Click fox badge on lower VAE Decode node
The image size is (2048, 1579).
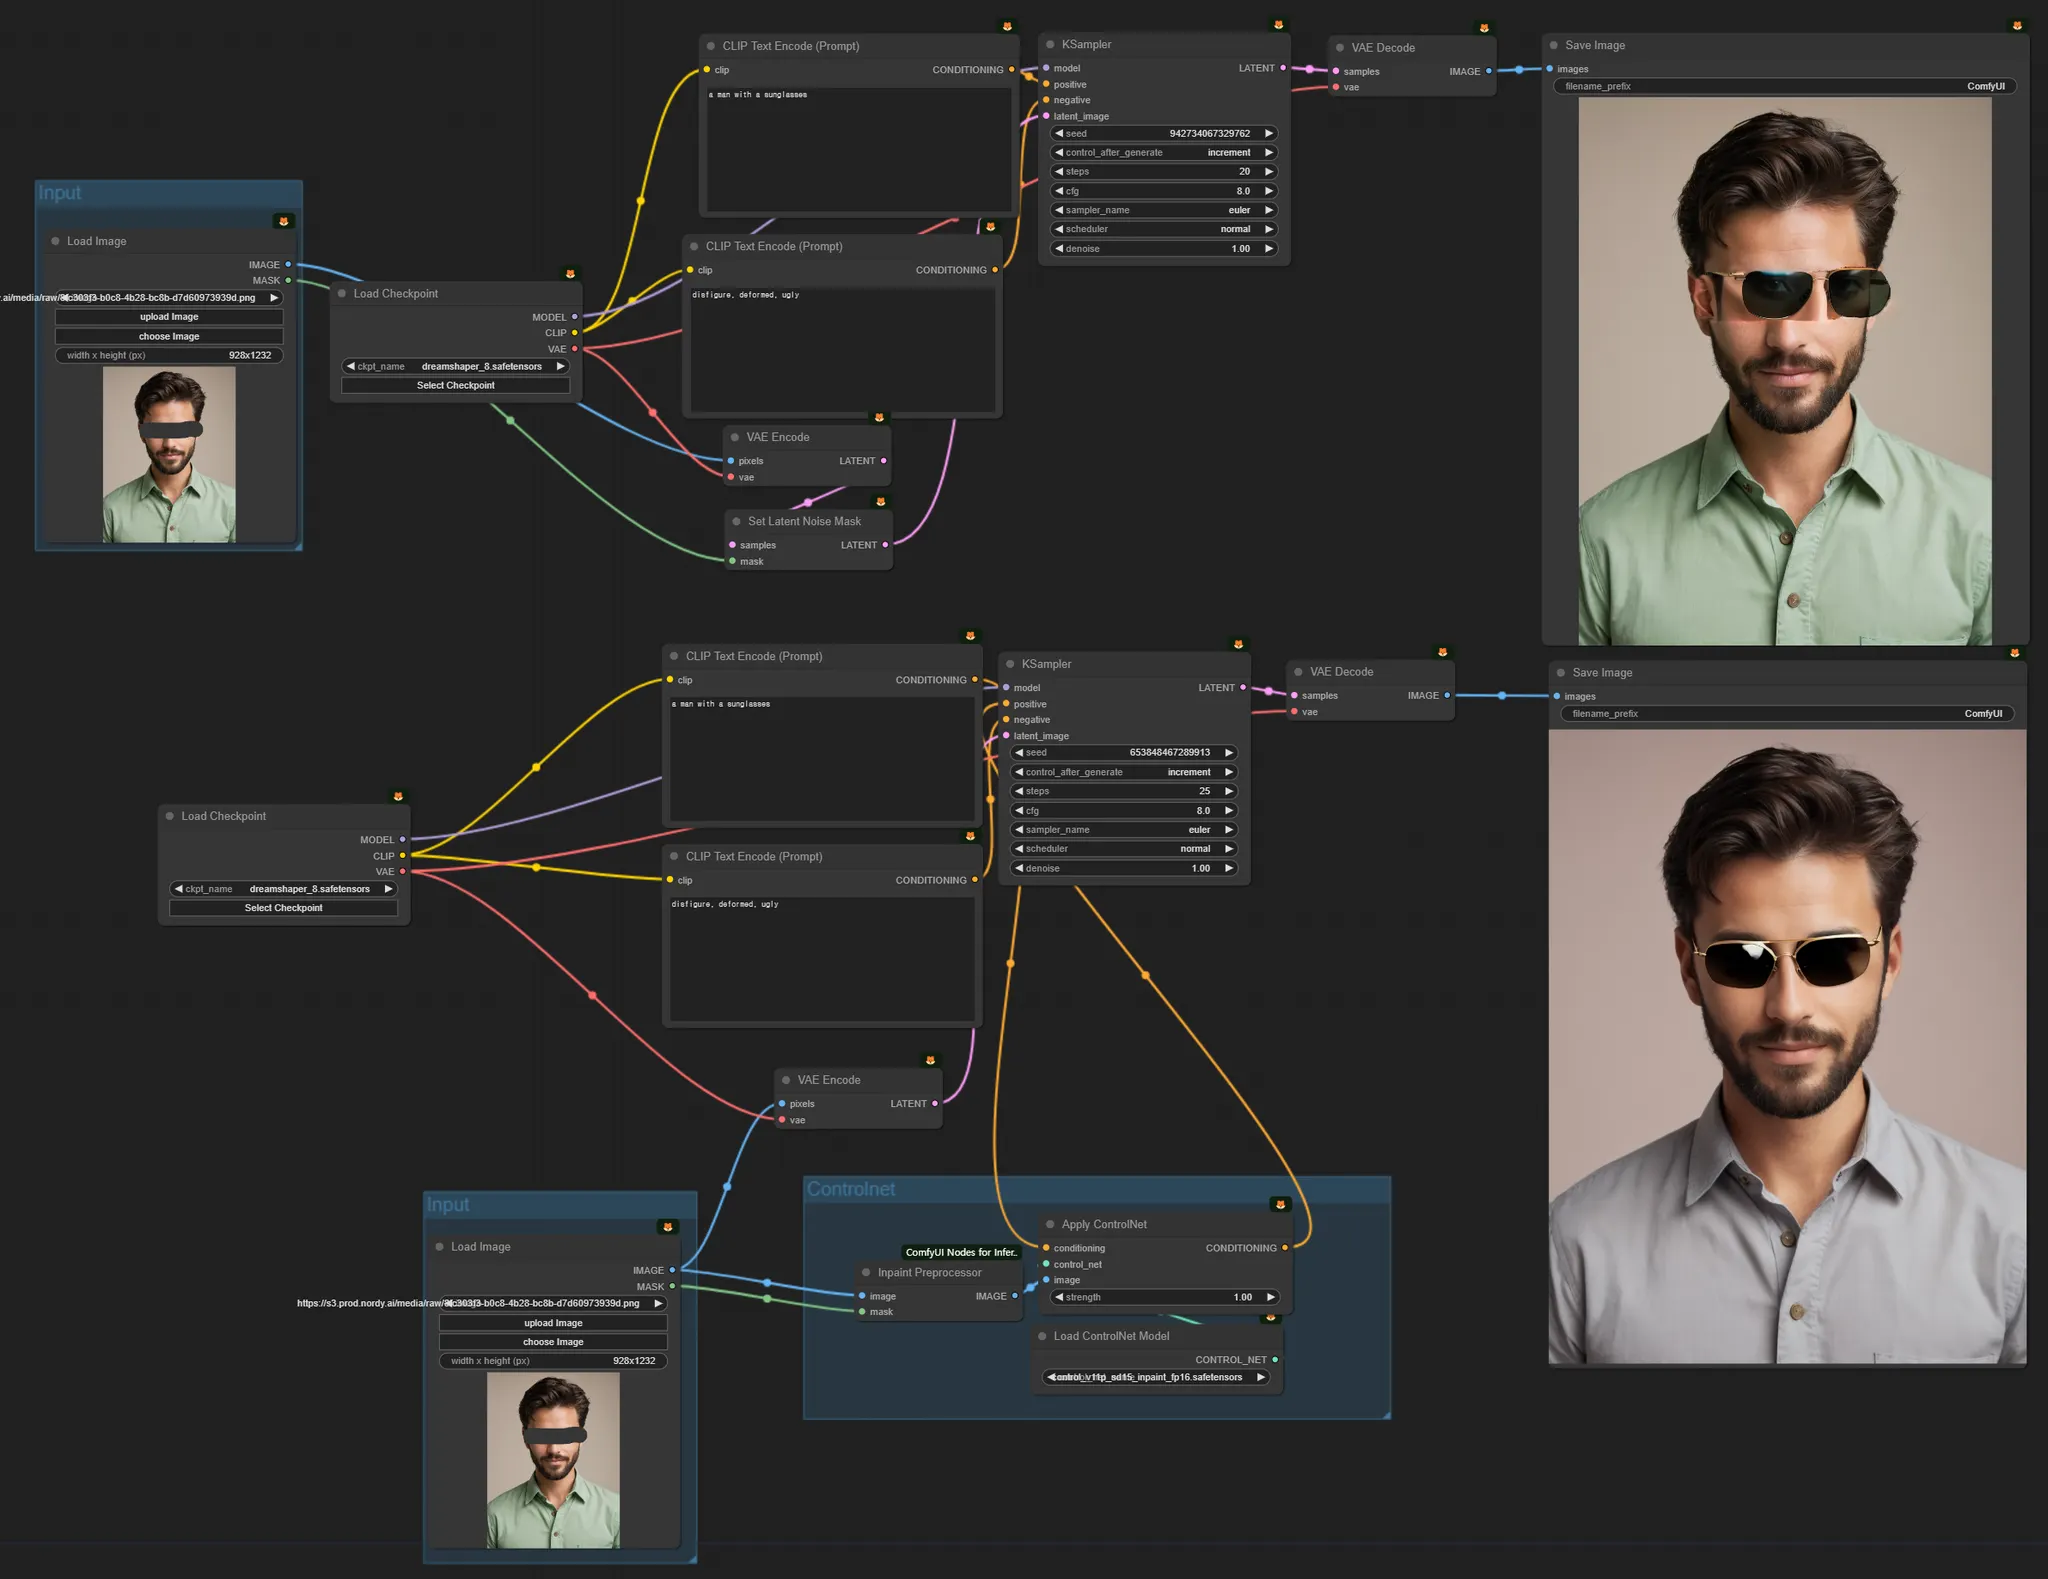coord(1442,652)
